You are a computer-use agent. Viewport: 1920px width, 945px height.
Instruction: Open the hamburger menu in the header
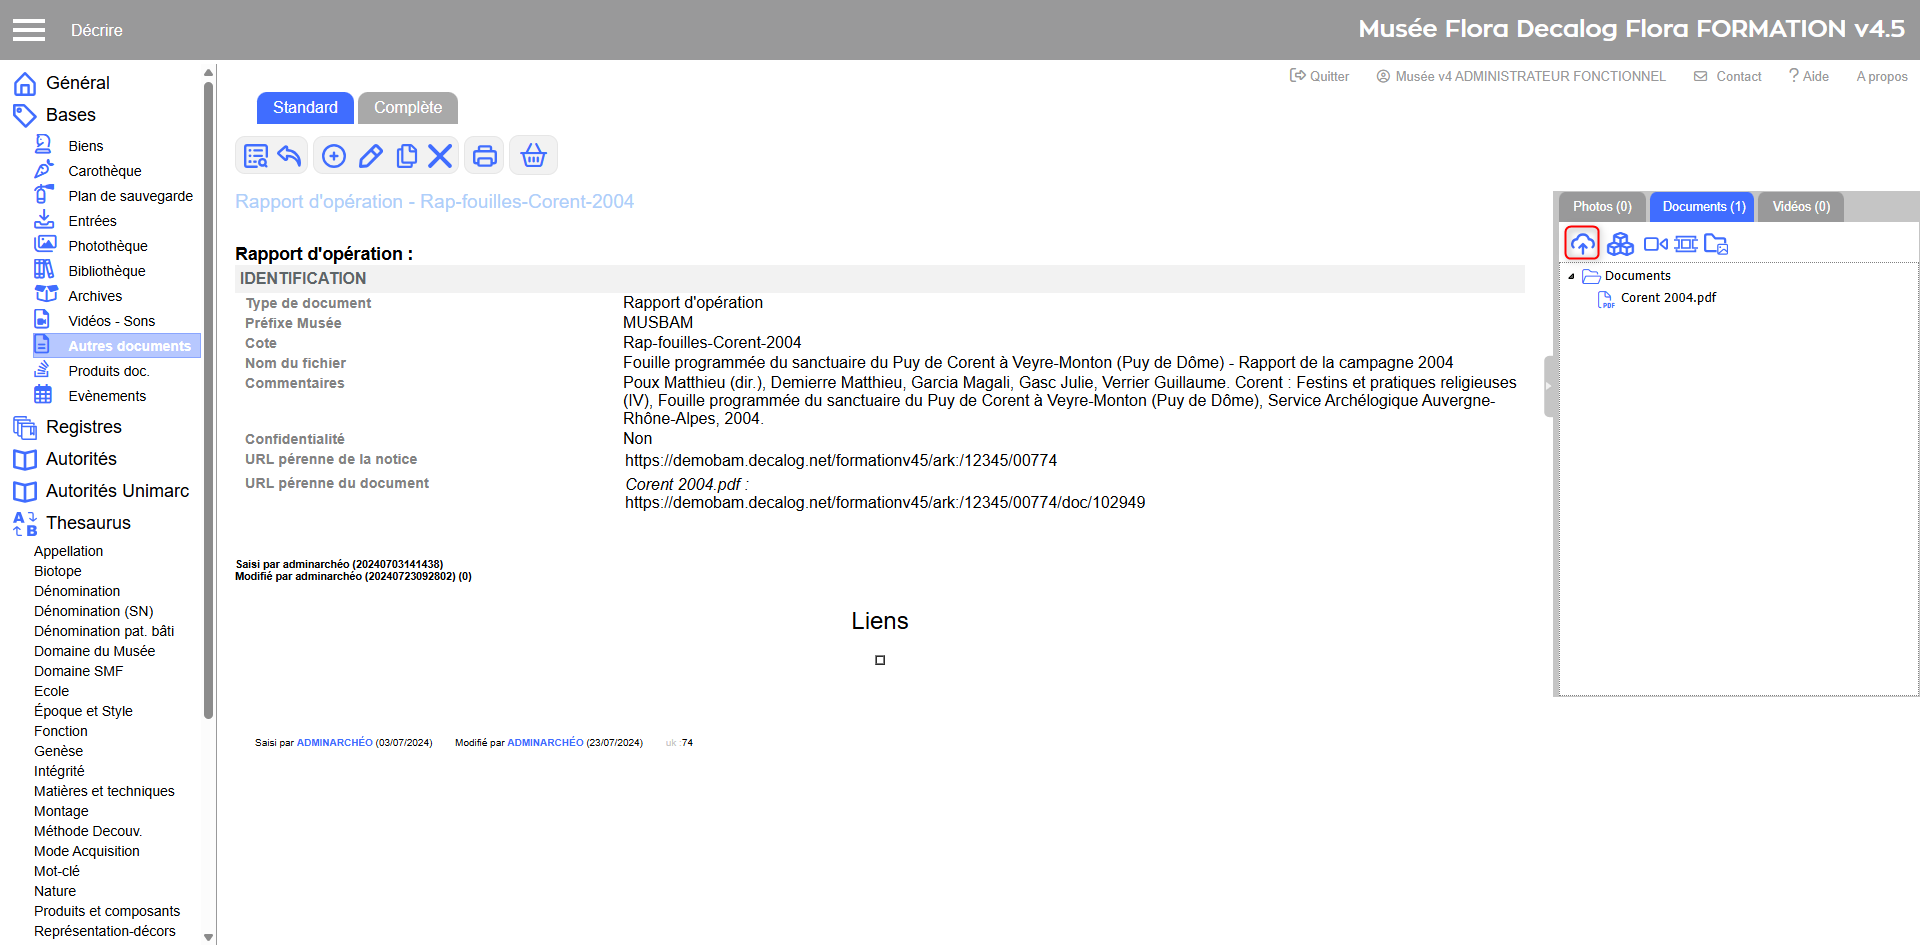(29, 30)
